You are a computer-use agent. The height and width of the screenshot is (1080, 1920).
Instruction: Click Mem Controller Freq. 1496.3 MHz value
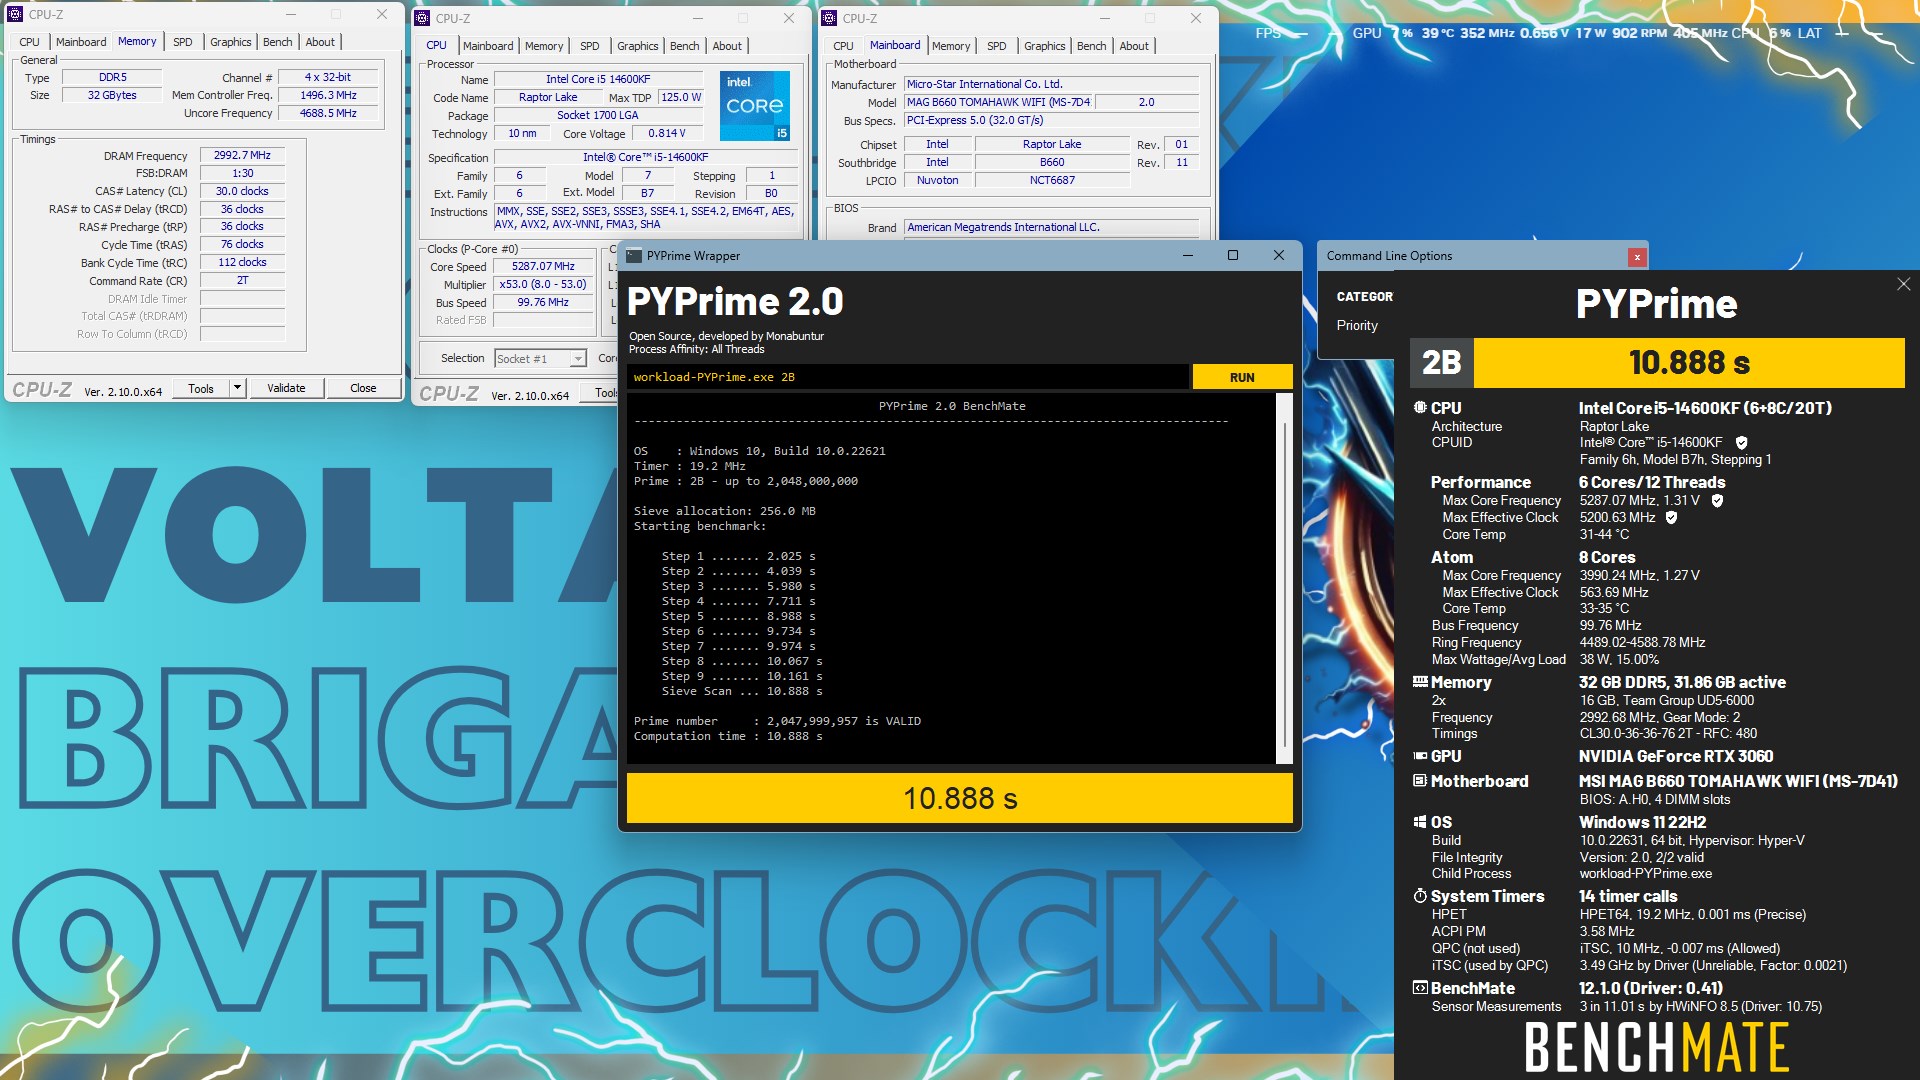click(328, 95)
